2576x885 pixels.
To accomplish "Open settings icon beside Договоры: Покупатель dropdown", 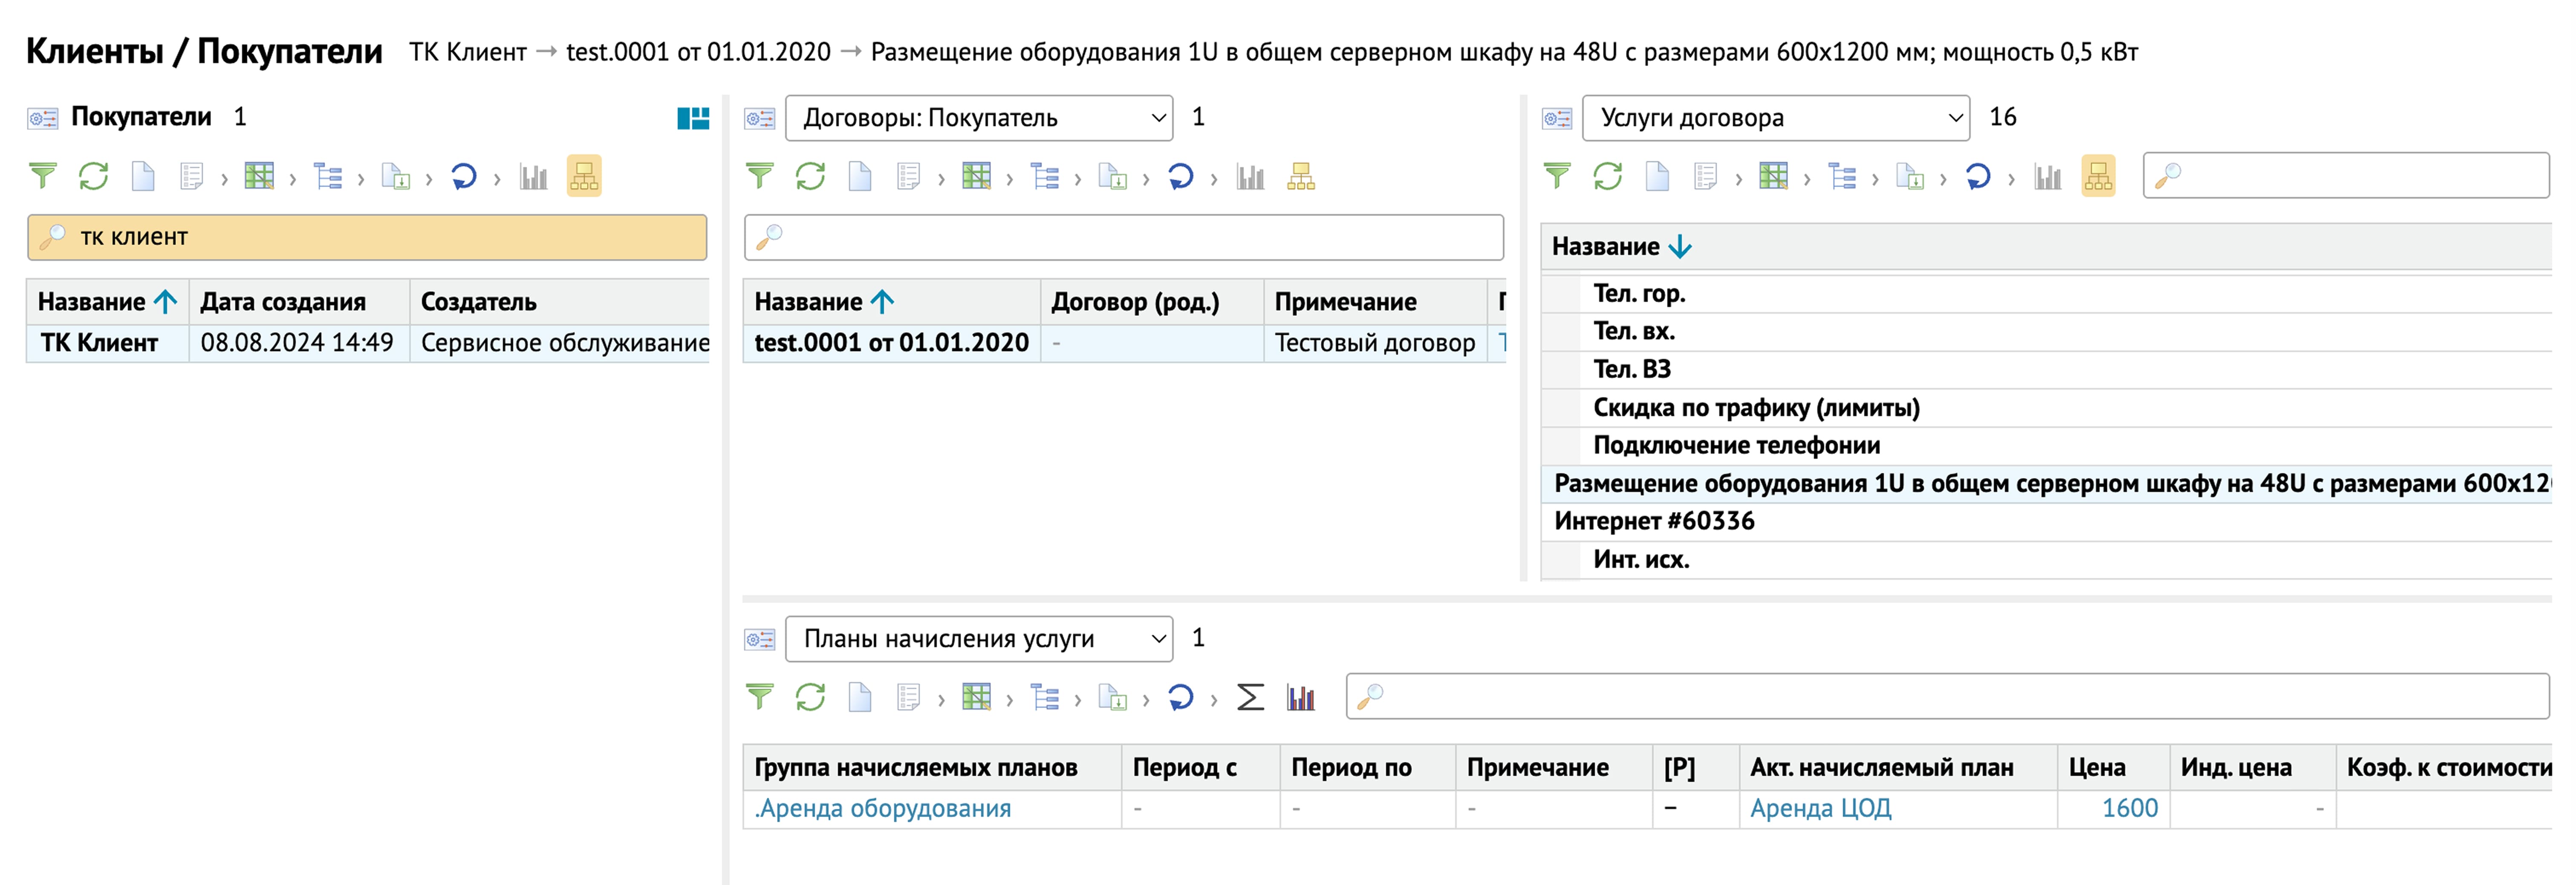I will (x=760, y=118).
